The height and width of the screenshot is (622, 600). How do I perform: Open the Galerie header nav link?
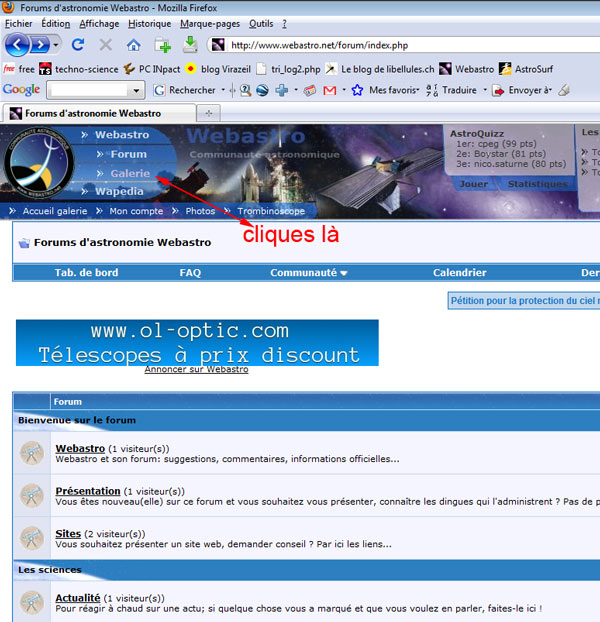130,173
